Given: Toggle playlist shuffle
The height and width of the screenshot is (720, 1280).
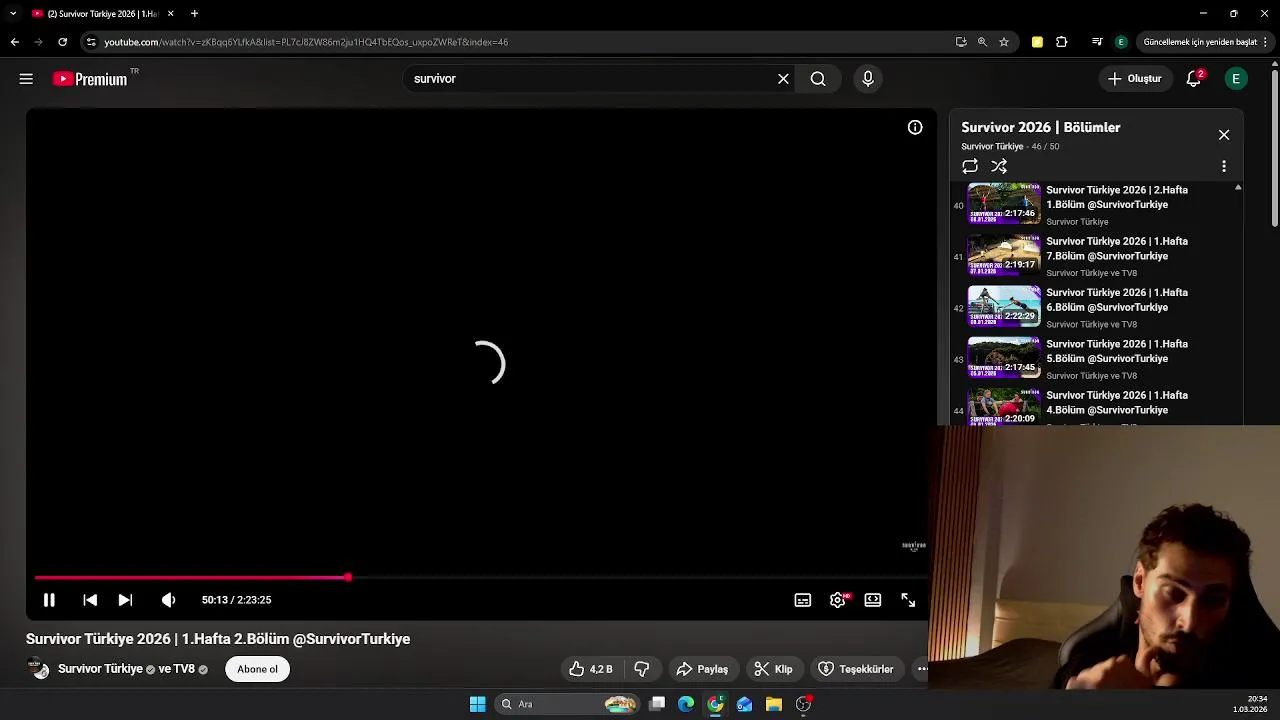Looking at the screenshot, I should pos(999,167).
